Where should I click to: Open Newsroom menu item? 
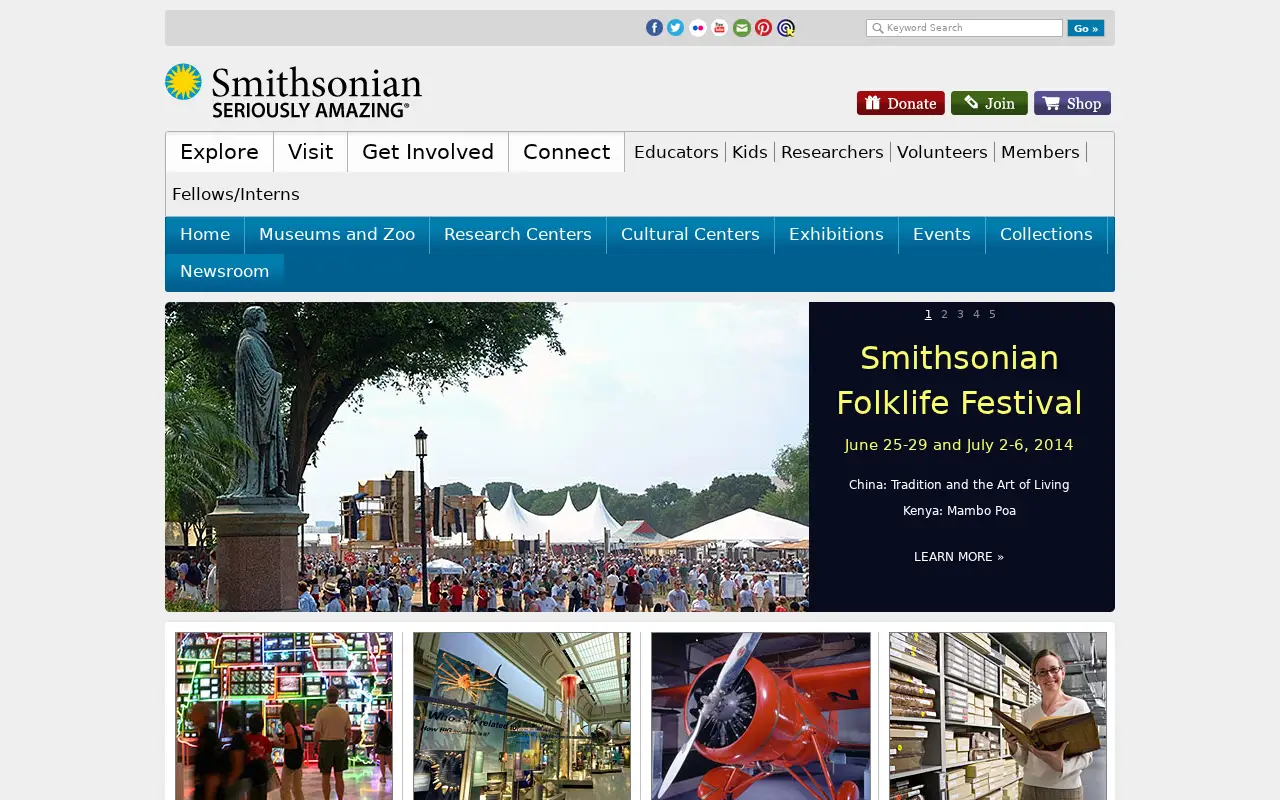(225, 271)
